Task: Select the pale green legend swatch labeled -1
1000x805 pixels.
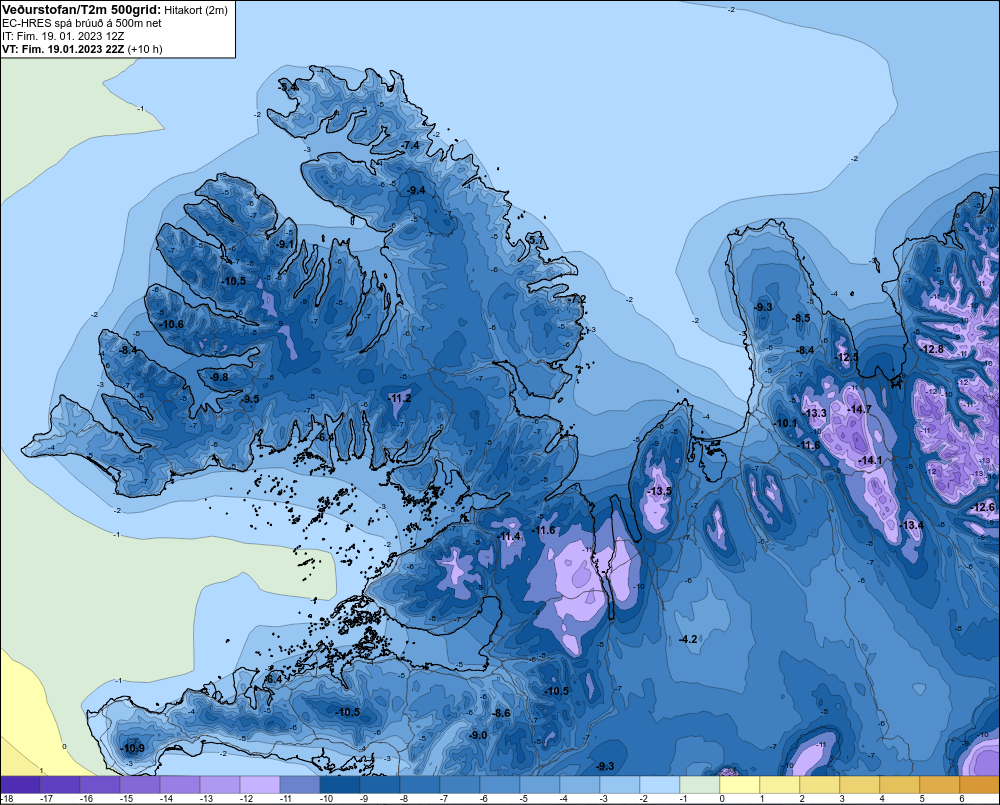Action: click(699, 785)
